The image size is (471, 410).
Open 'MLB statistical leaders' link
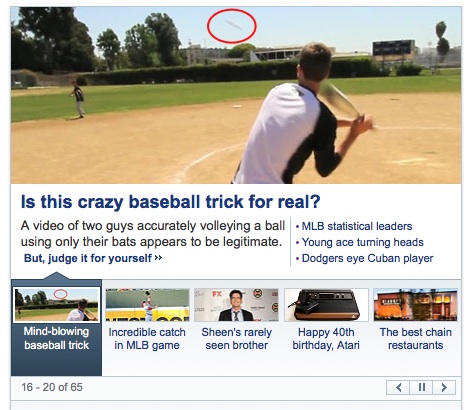click(357, 226)
